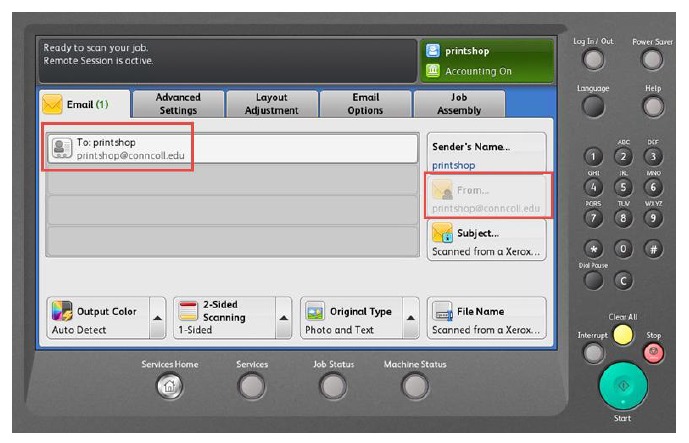689x443 pixels.
Task: Hit the Services Home button
Action: point(170,386)
